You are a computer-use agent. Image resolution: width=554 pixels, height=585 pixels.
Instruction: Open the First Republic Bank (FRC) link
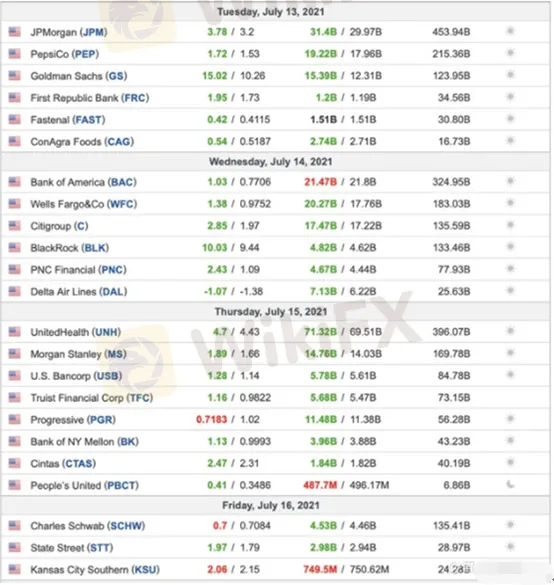[x=90, y=98]
